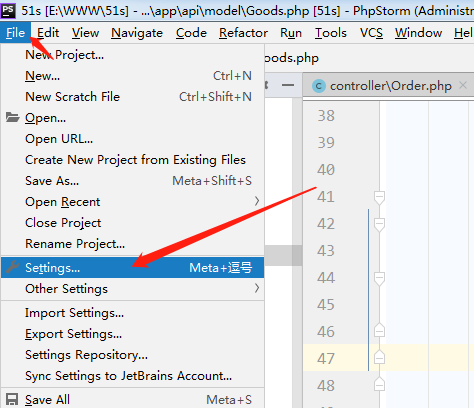Image resolution: width=474 pixels, height=408 pixels.
Task: Click the PhpStorm logo in title bar
Action: [x=8, y=10]
